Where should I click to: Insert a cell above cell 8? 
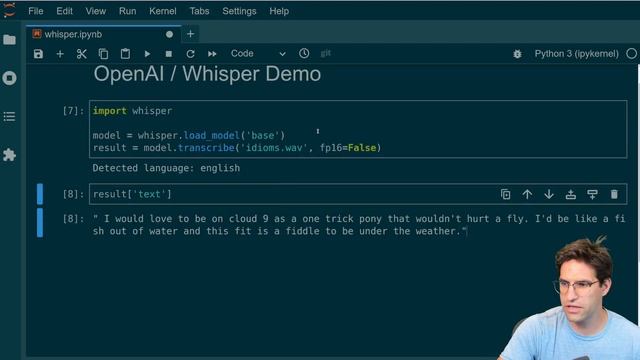click(x=571, y=194)
